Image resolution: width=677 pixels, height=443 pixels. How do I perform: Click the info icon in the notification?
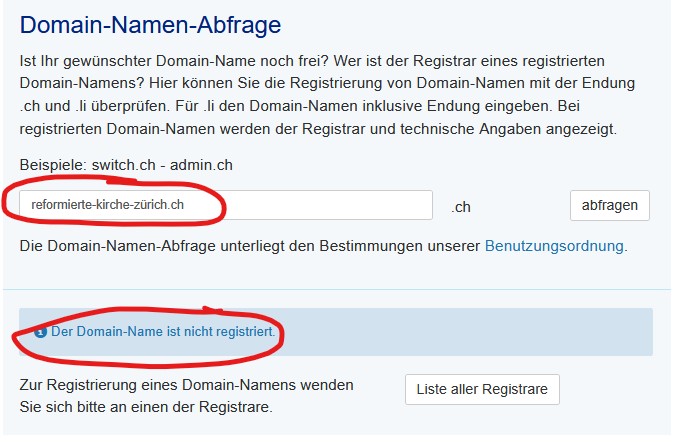point(40,331)
